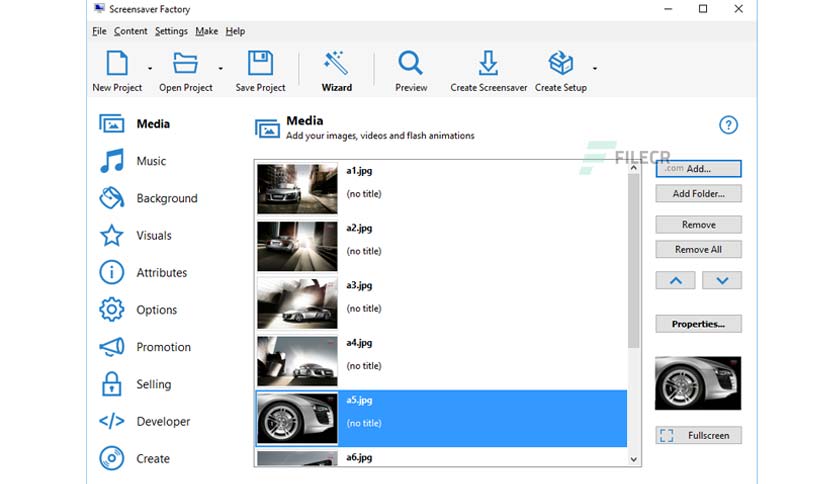Screen dimensions: 836x484
Task: Click the a6.jpg file name
Action: [x=359, y=457]
